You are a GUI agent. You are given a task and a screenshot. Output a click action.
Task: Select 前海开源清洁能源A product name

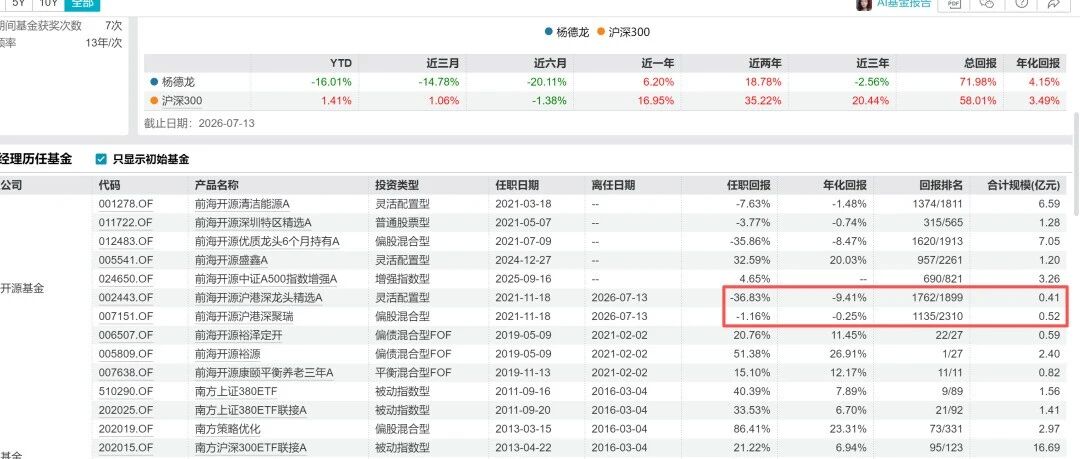click(x=242, y=204)
